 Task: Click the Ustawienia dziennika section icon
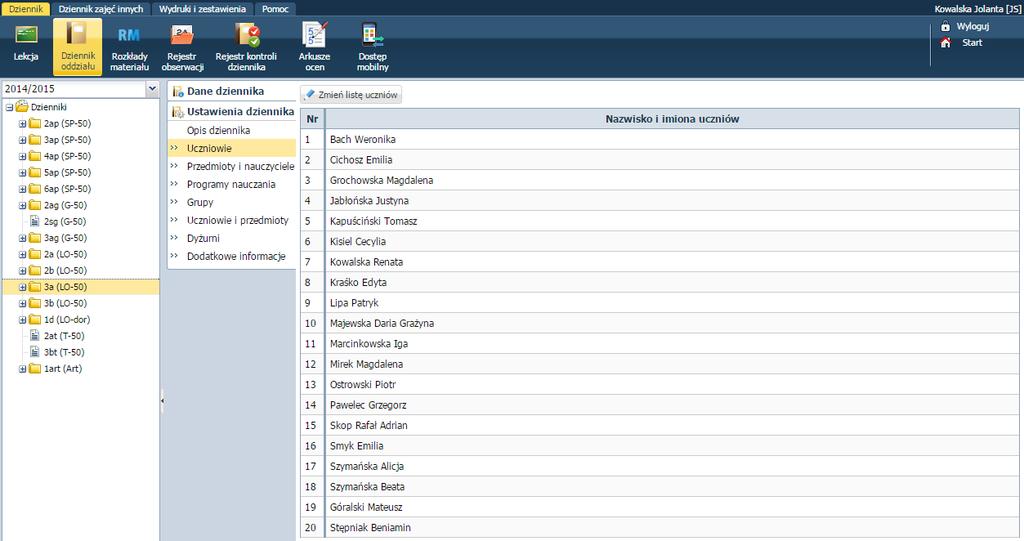tap(178, 112)
